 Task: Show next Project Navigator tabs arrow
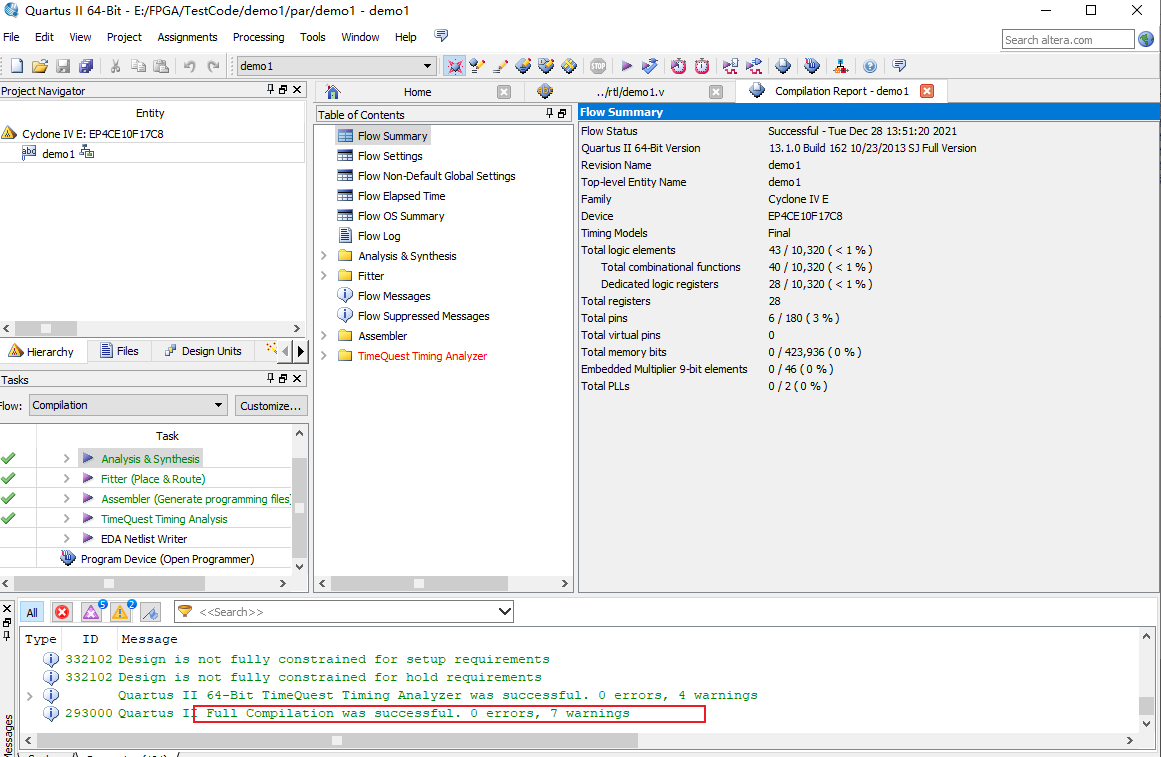coord(301,351)
